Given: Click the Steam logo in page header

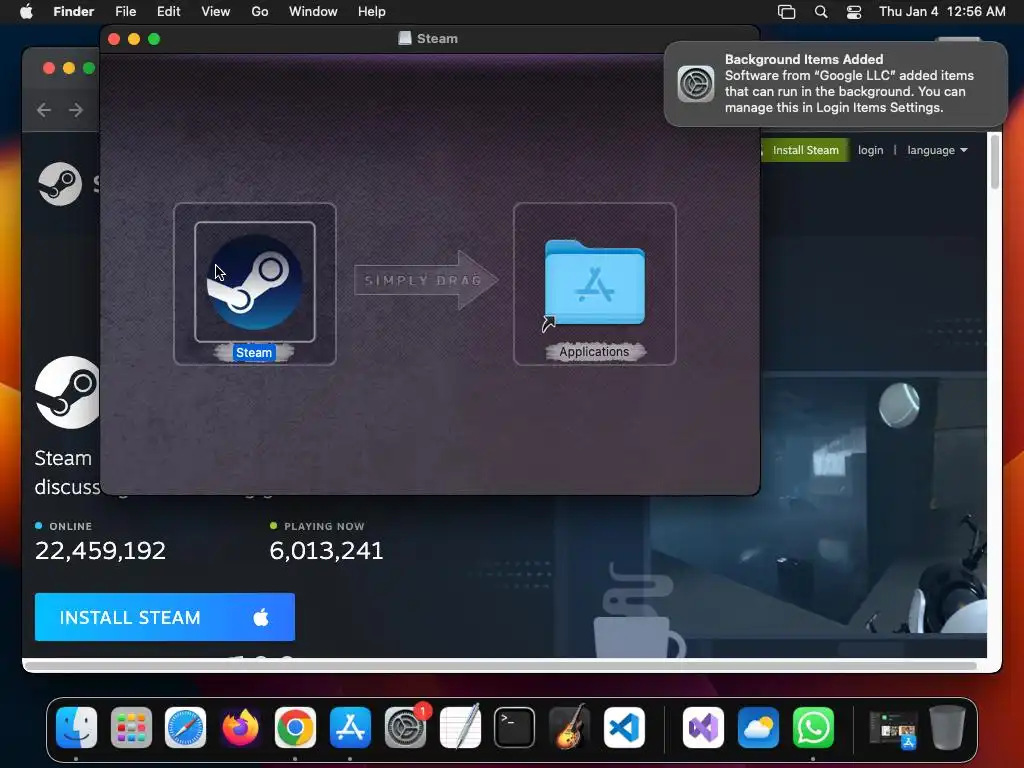Looking at the screenshot, I should pos(60,184).
